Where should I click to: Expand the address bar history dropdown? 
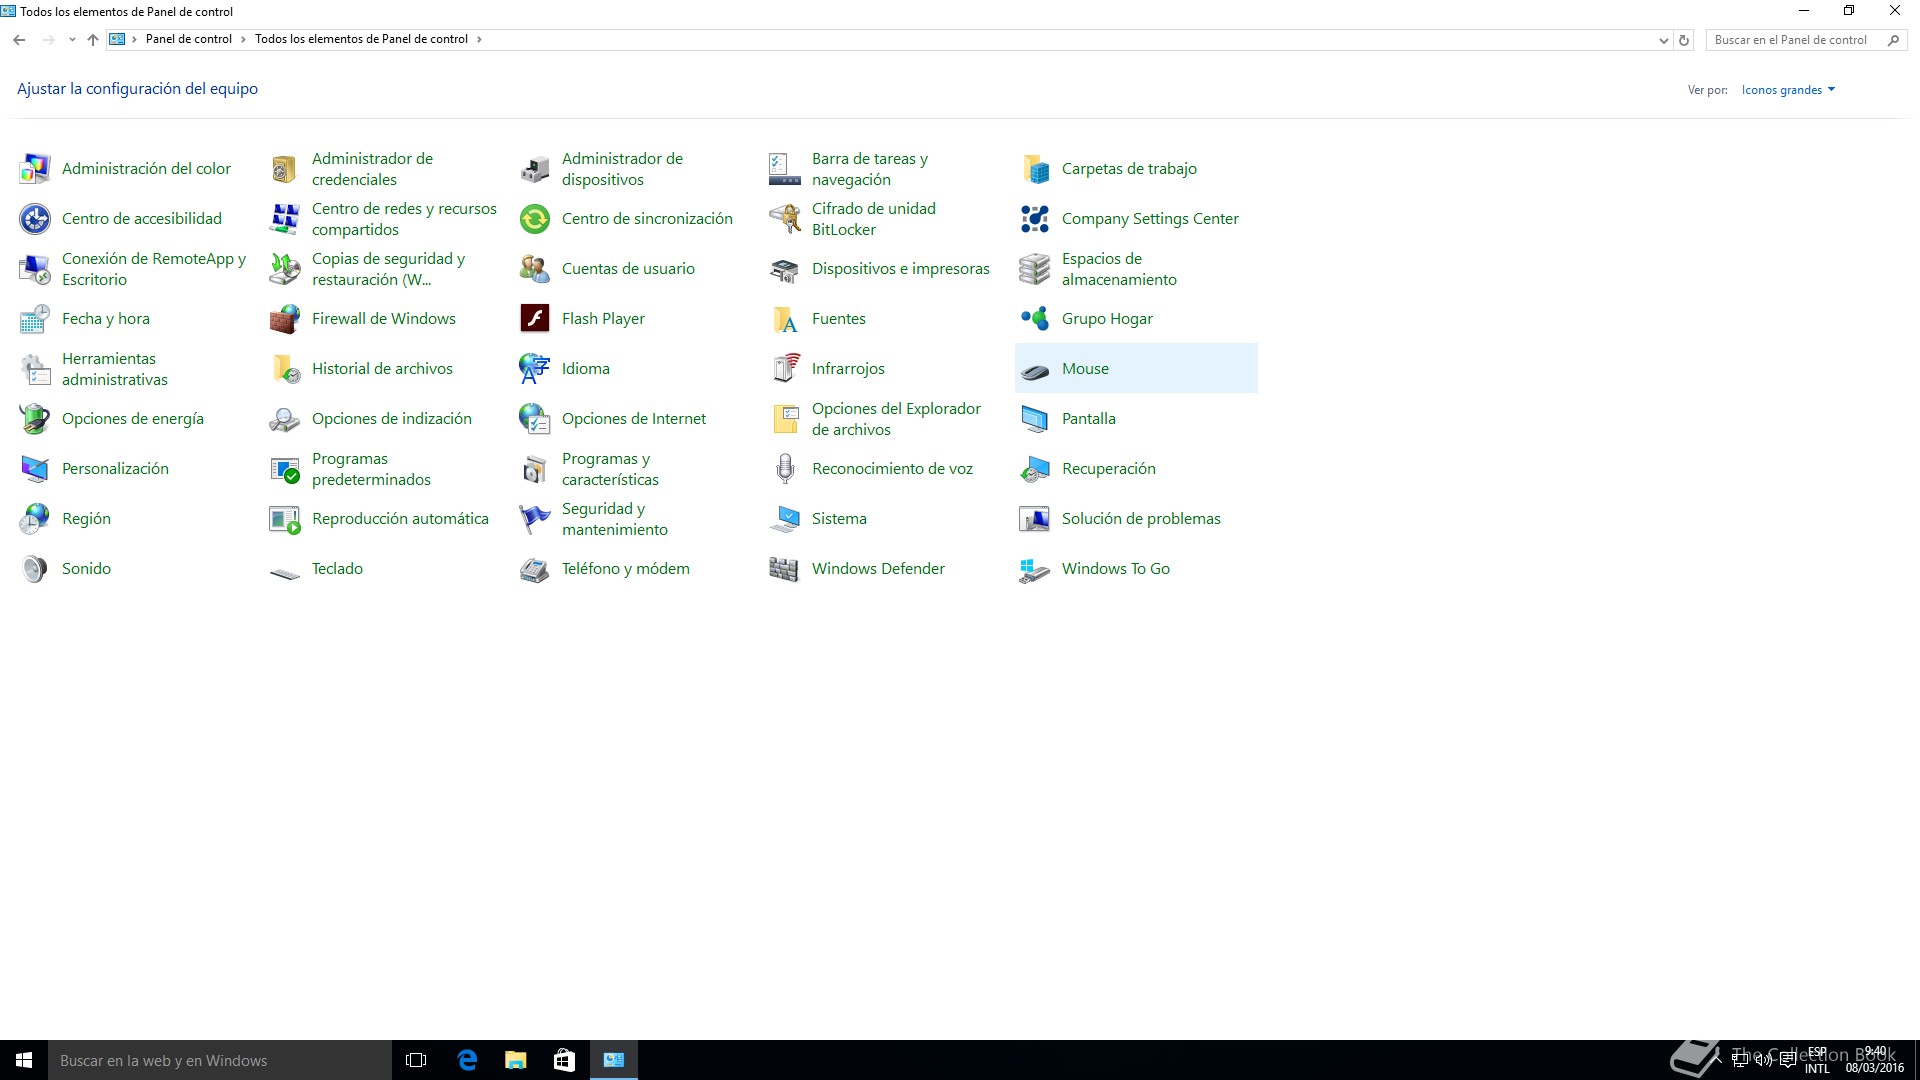tap(1663, 40)
